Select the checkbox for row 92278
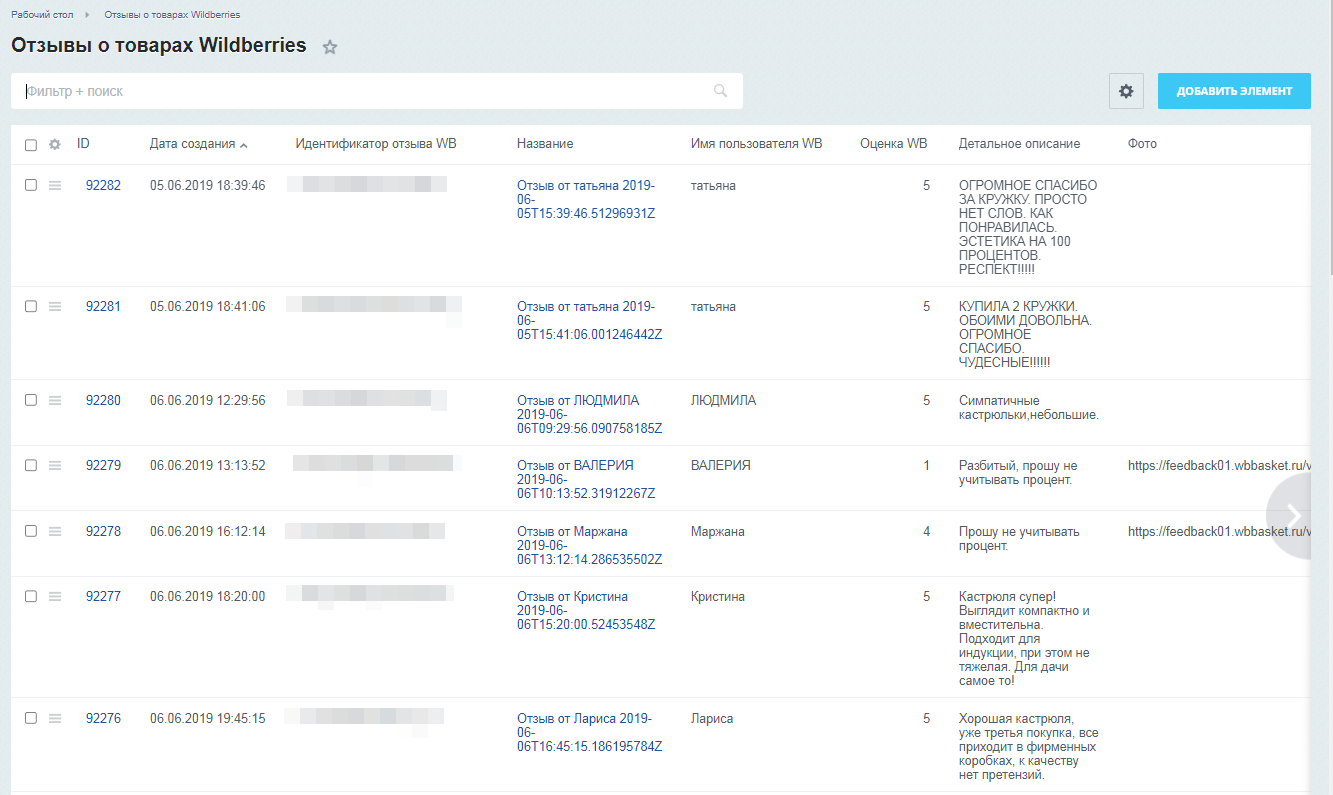This screenshot has height=795, width=1333. click(31, 531)
